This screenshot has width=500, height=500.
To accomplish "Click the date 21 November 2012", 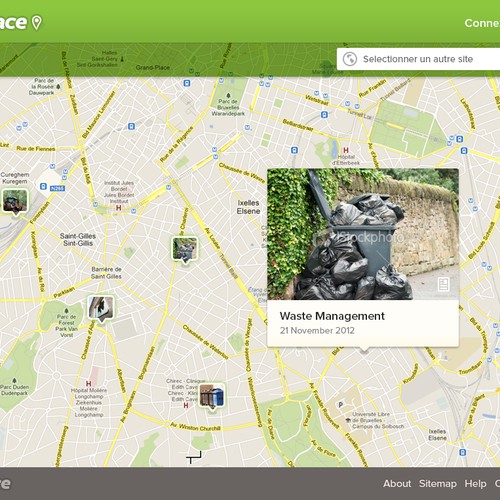I will coord(317,330).
